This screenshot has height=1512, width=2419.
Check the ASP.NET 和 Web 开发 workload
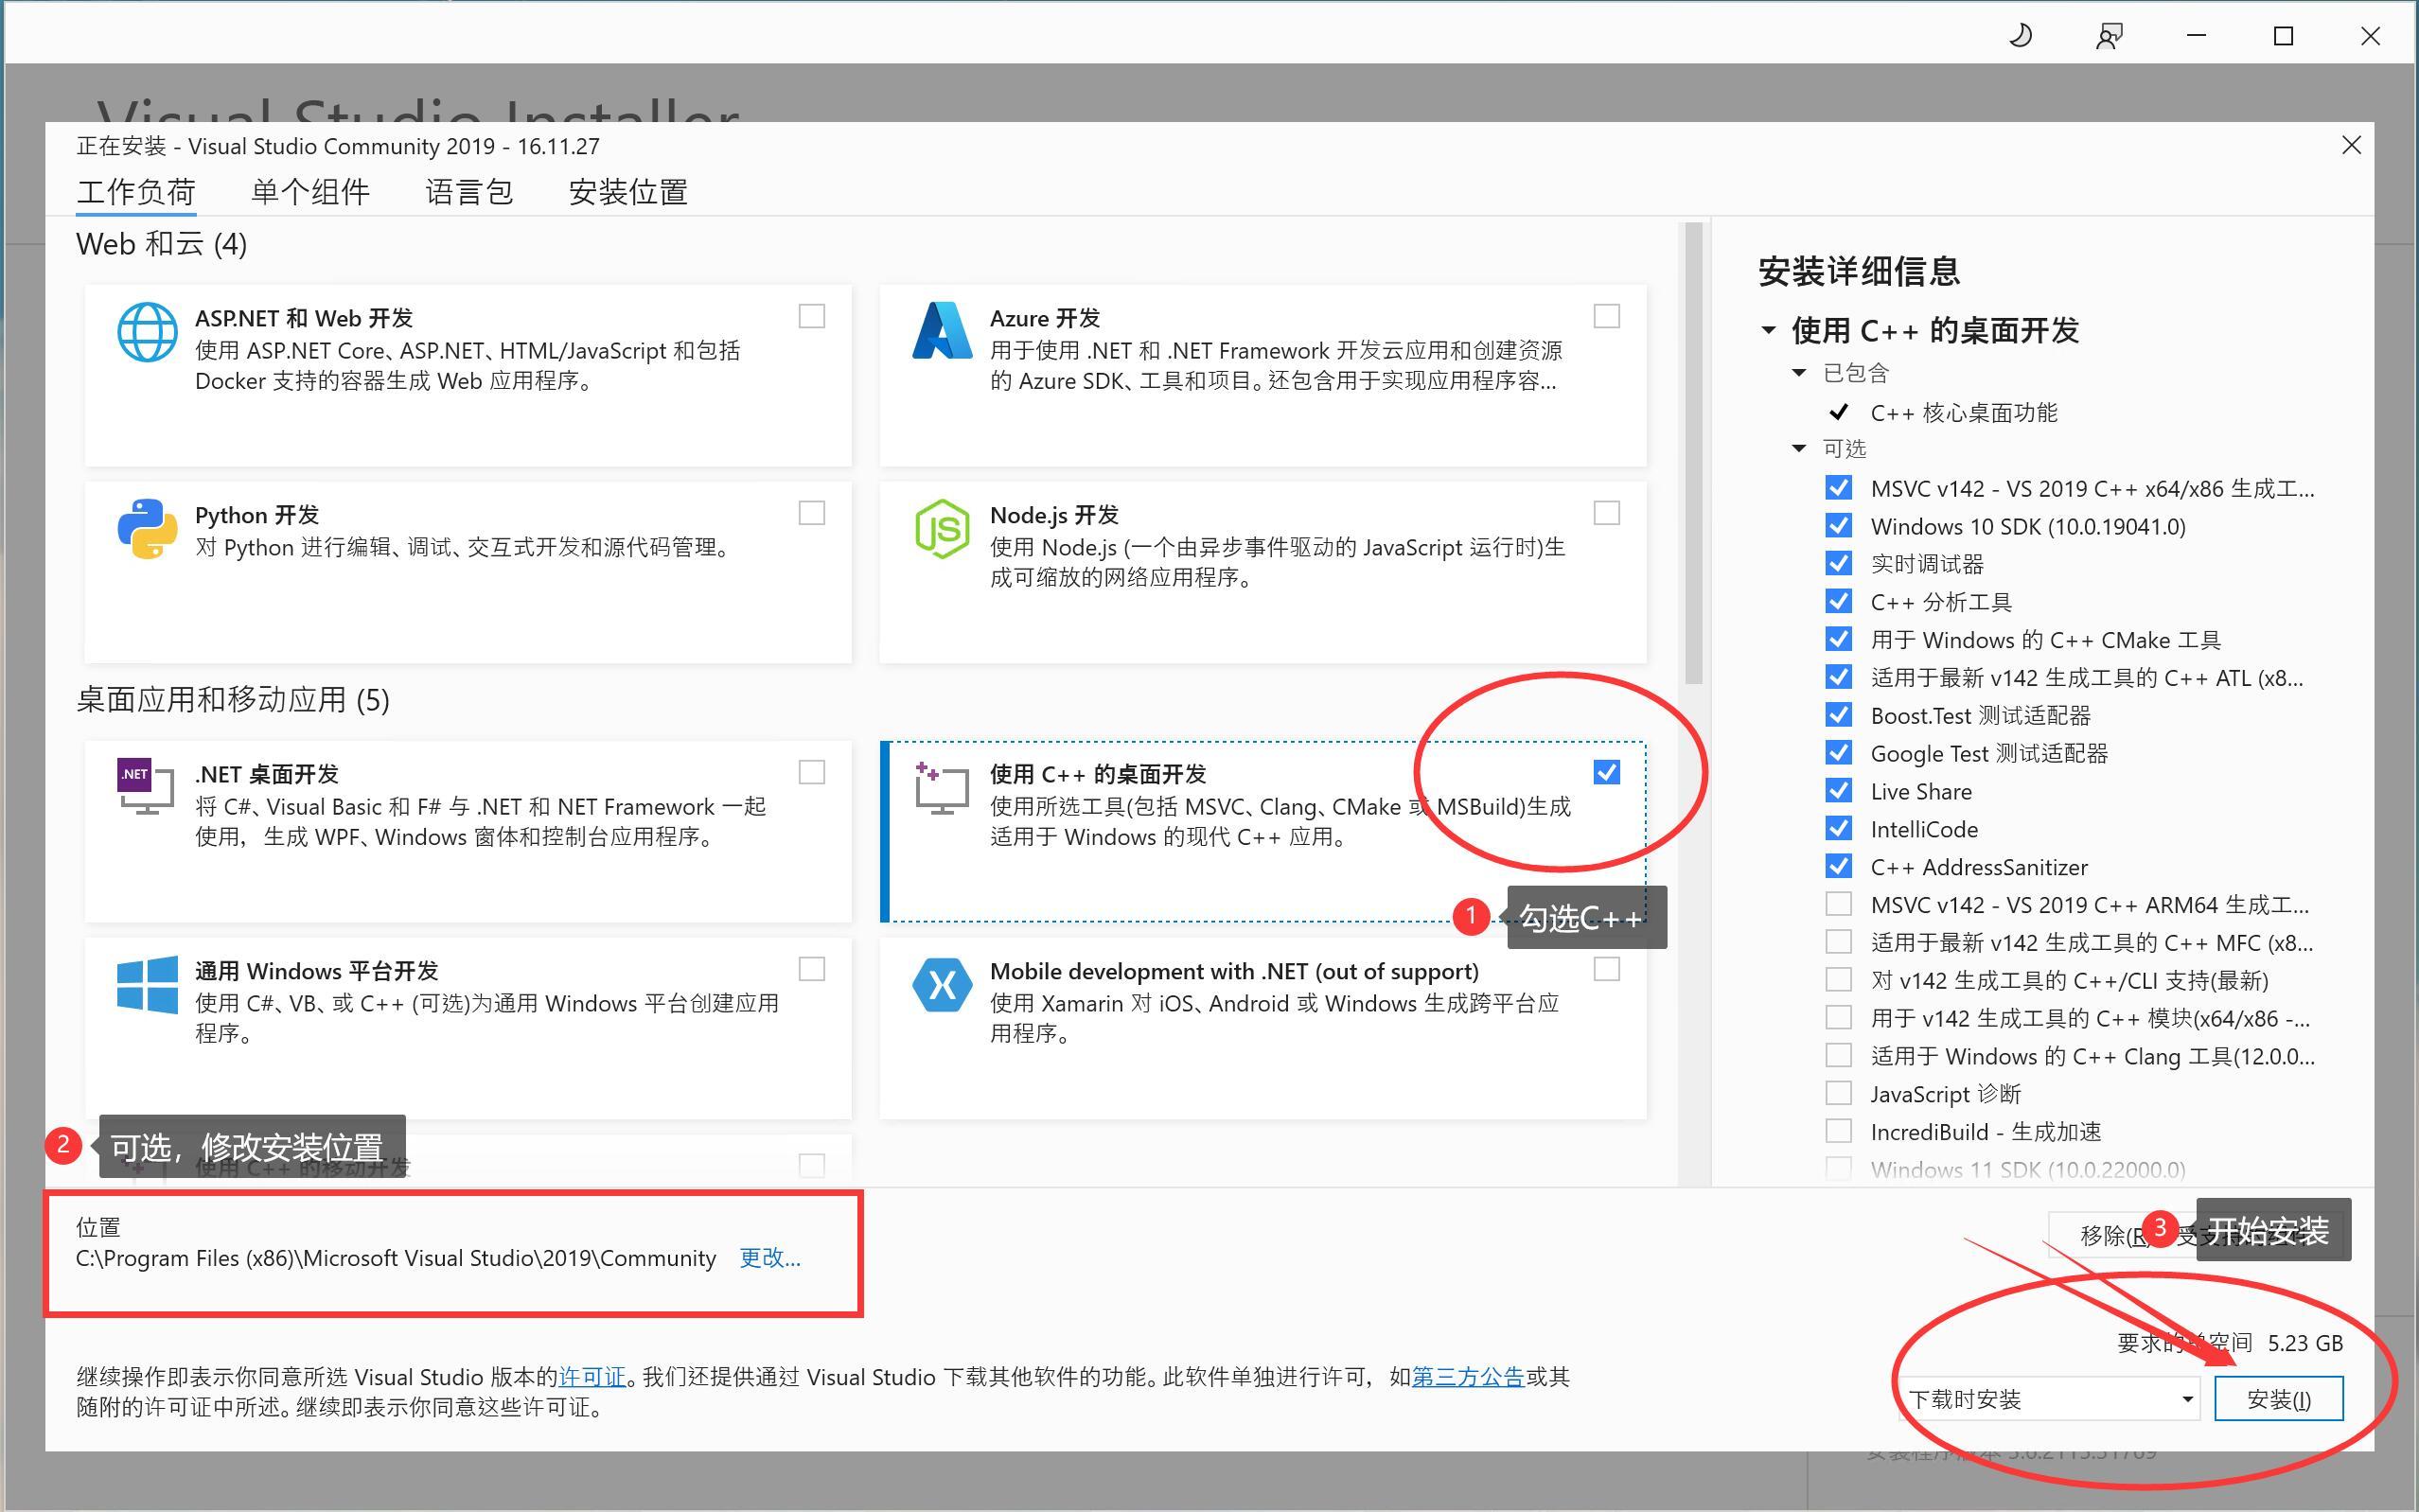coord(812,316)
